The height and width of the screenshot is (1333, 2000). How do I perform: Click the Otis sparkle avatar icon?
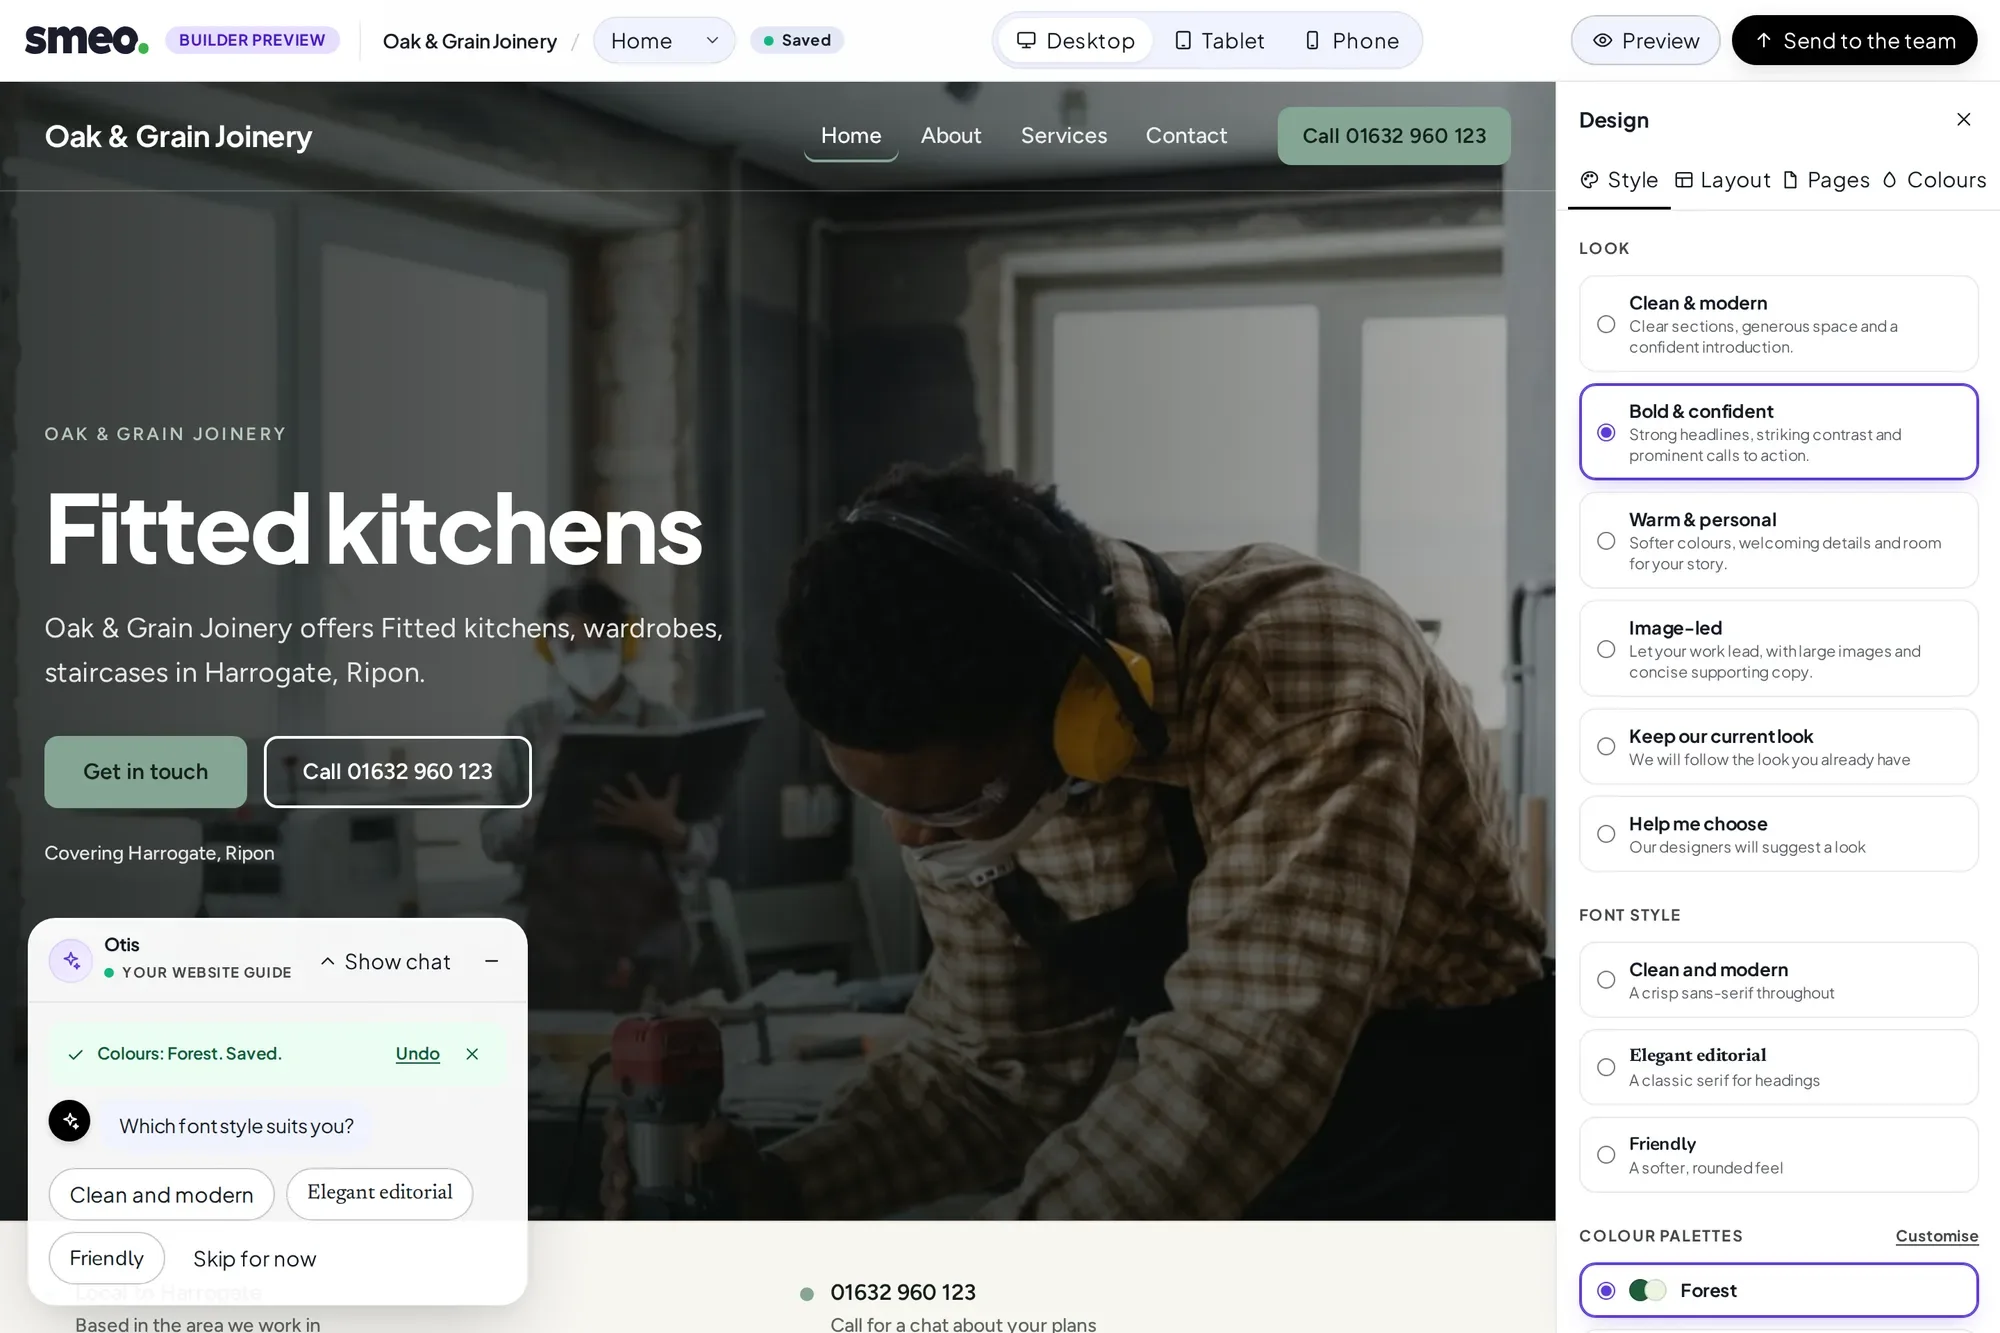click(x=71, y=960)
